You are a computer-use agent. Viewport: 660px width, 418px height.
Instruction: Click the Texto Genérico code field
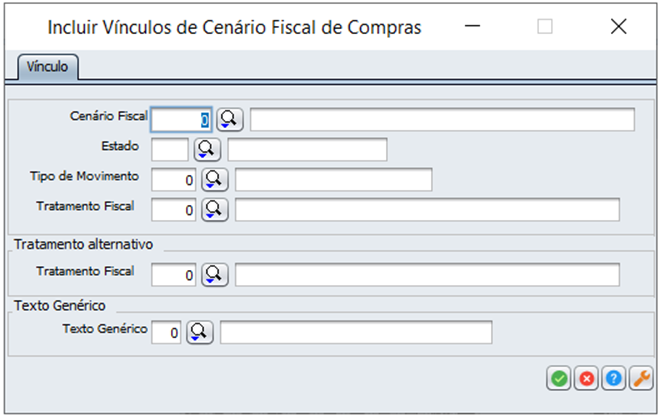tap(166, 332)
